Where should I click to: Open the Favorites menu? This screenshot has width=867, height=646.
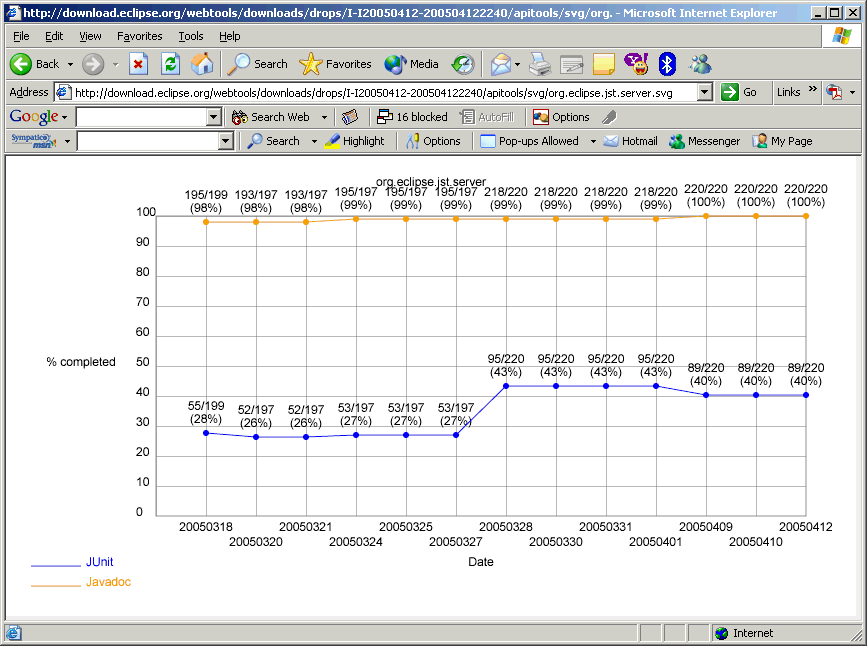pos(139,36)
